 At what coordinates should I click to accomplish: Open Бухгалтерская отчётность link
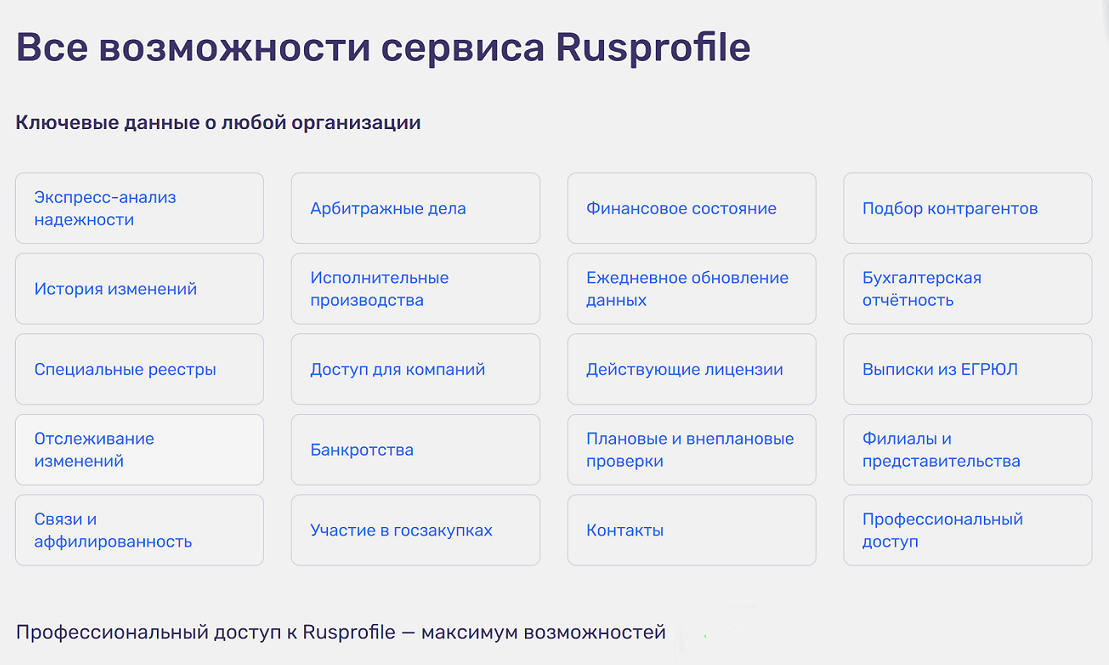click(968, 289)
